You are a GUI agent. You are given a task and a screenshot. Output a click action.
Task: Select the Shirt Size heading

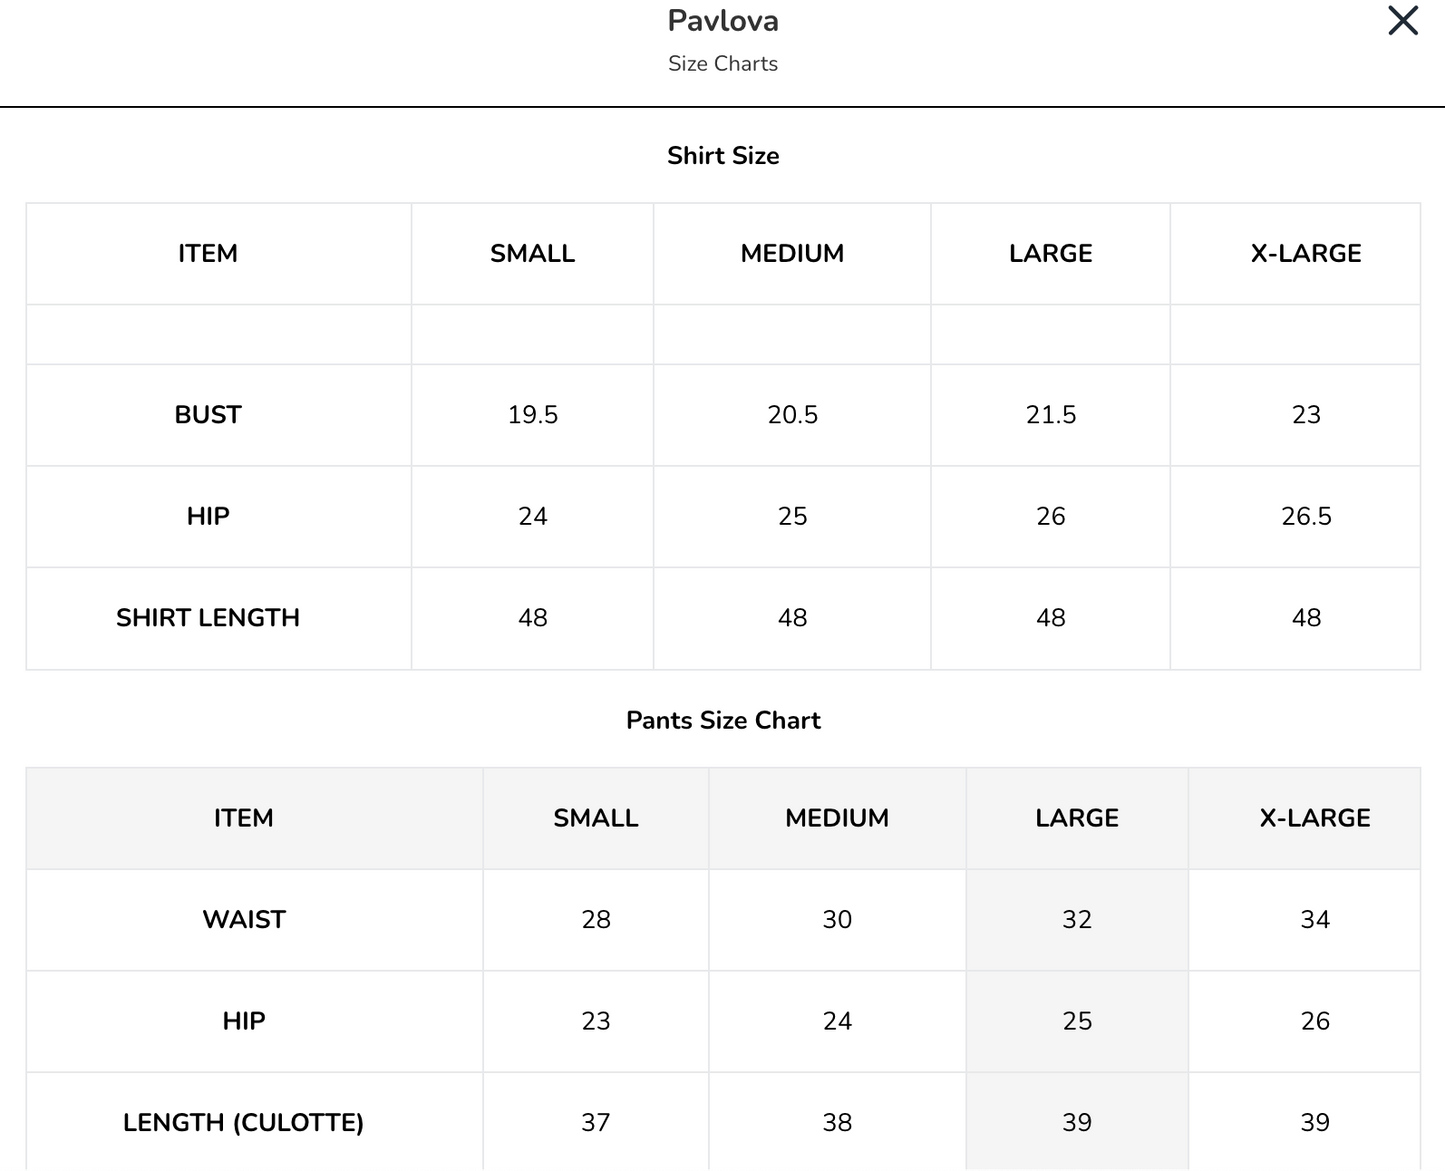[723, 155]
